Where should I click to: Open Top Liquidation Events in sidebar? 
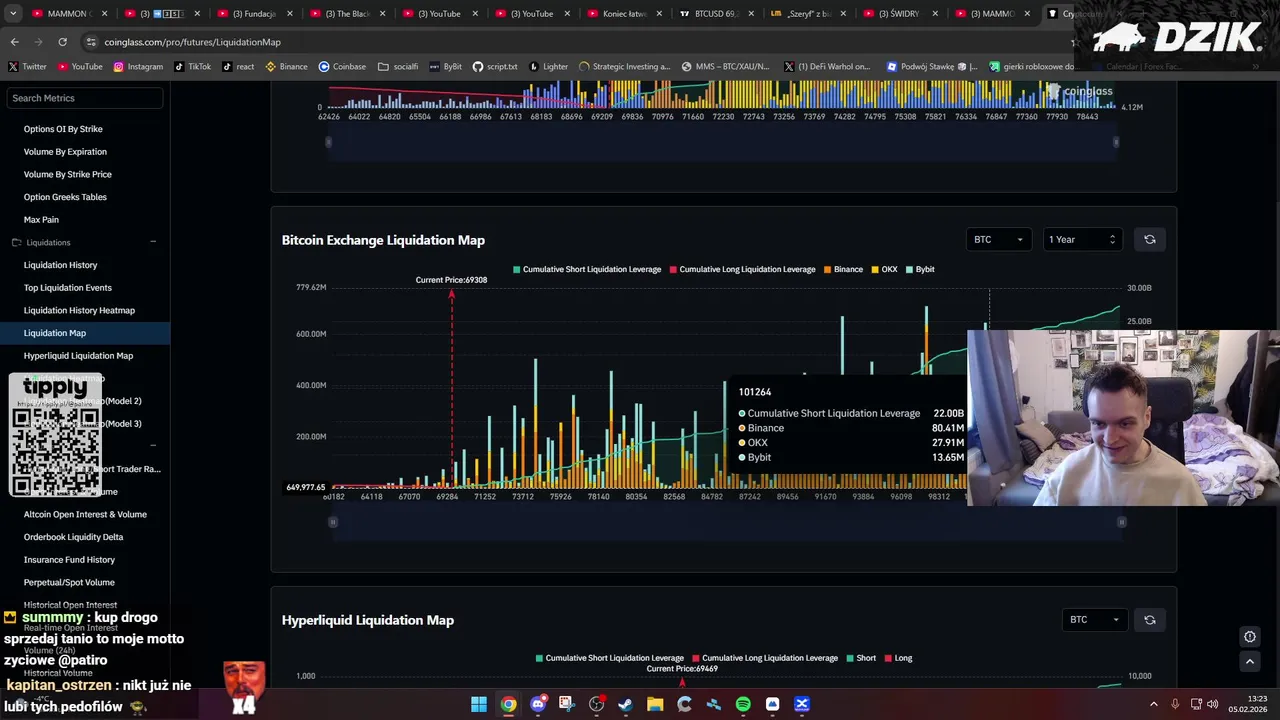[67, 288]
